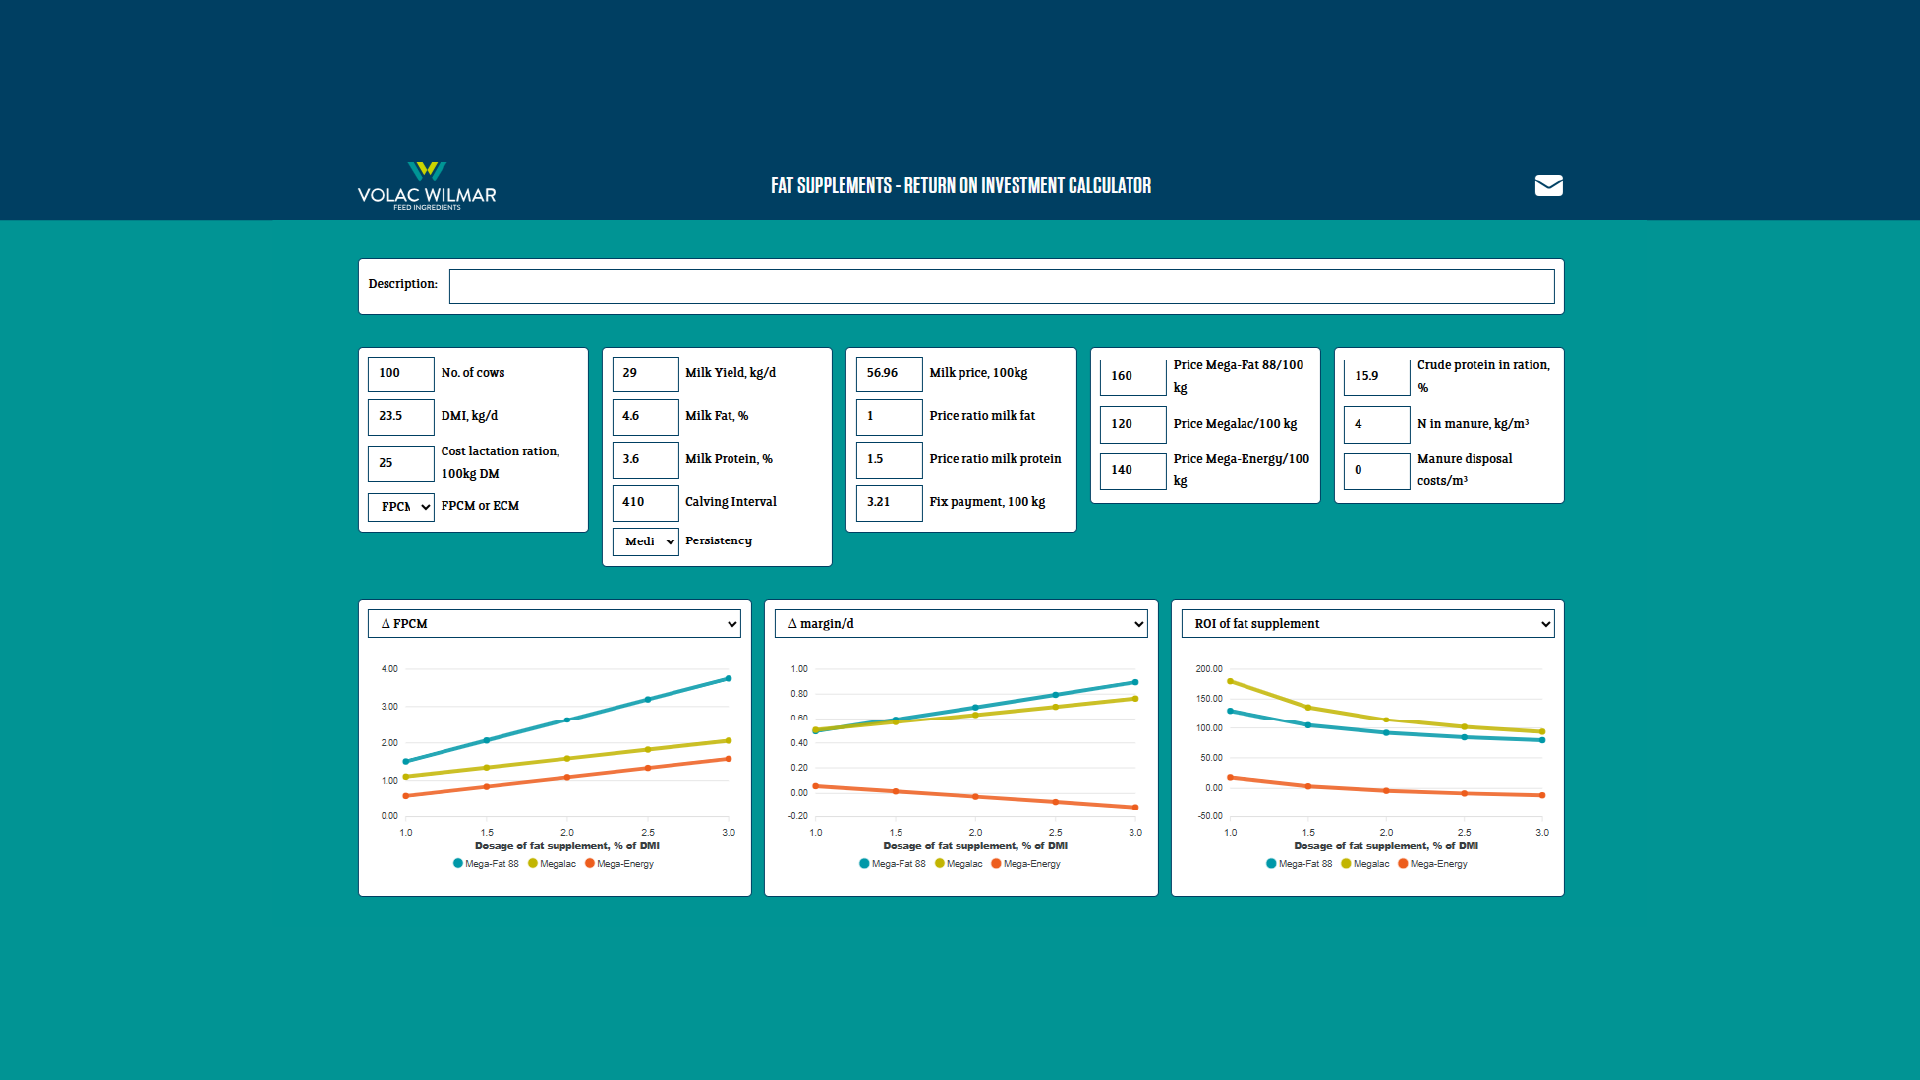Select the Crude protein in ration field
Screen dimensions: 1920x1080
[x=1376, y=377]
